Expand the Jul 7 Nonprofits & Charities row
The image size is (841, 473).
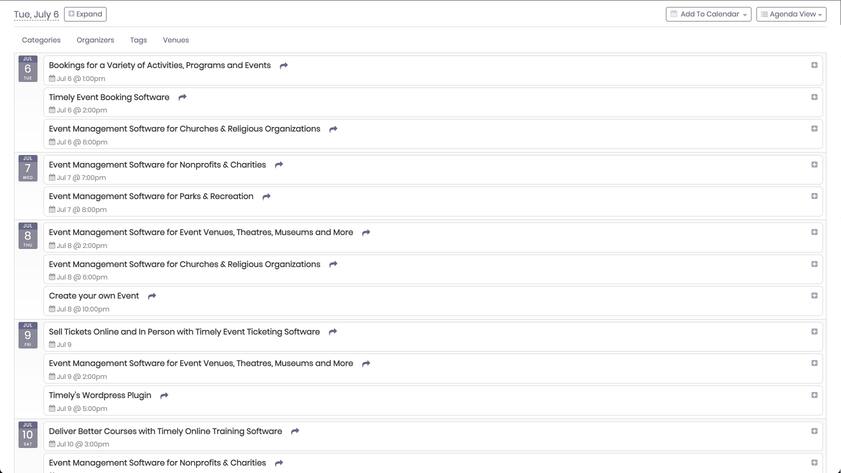pyautogui.click(x=814, y=165)
